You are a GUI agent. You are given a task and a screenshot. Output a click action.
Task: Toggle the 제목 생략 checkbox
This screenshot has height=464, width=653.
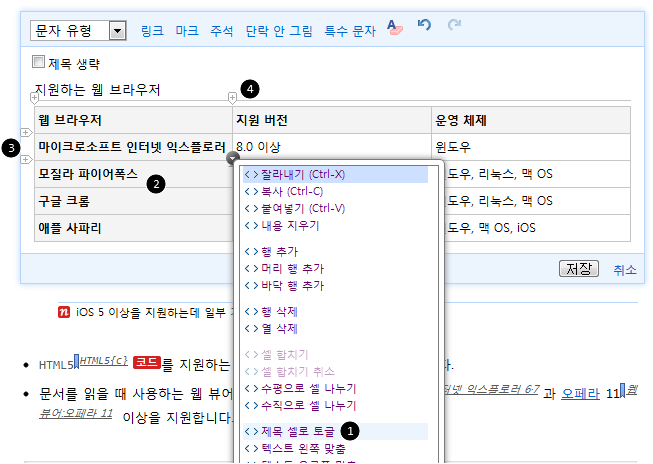(38, 62)
